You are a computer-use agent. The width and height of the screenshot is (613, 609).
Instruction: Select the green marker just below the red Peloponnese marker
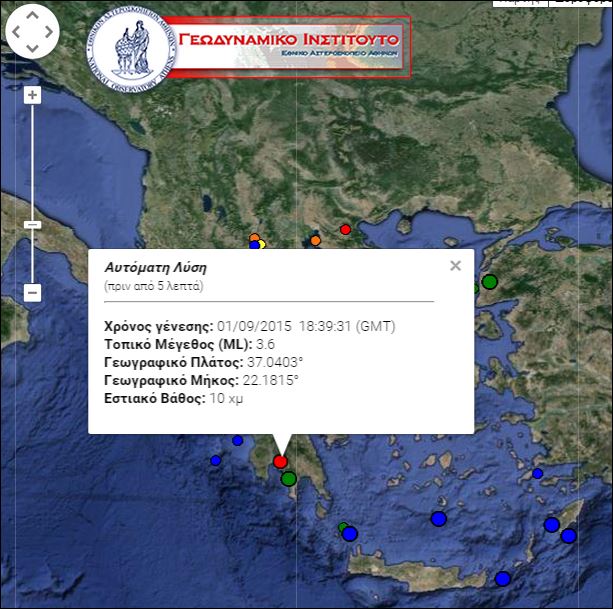coord(289,478)
